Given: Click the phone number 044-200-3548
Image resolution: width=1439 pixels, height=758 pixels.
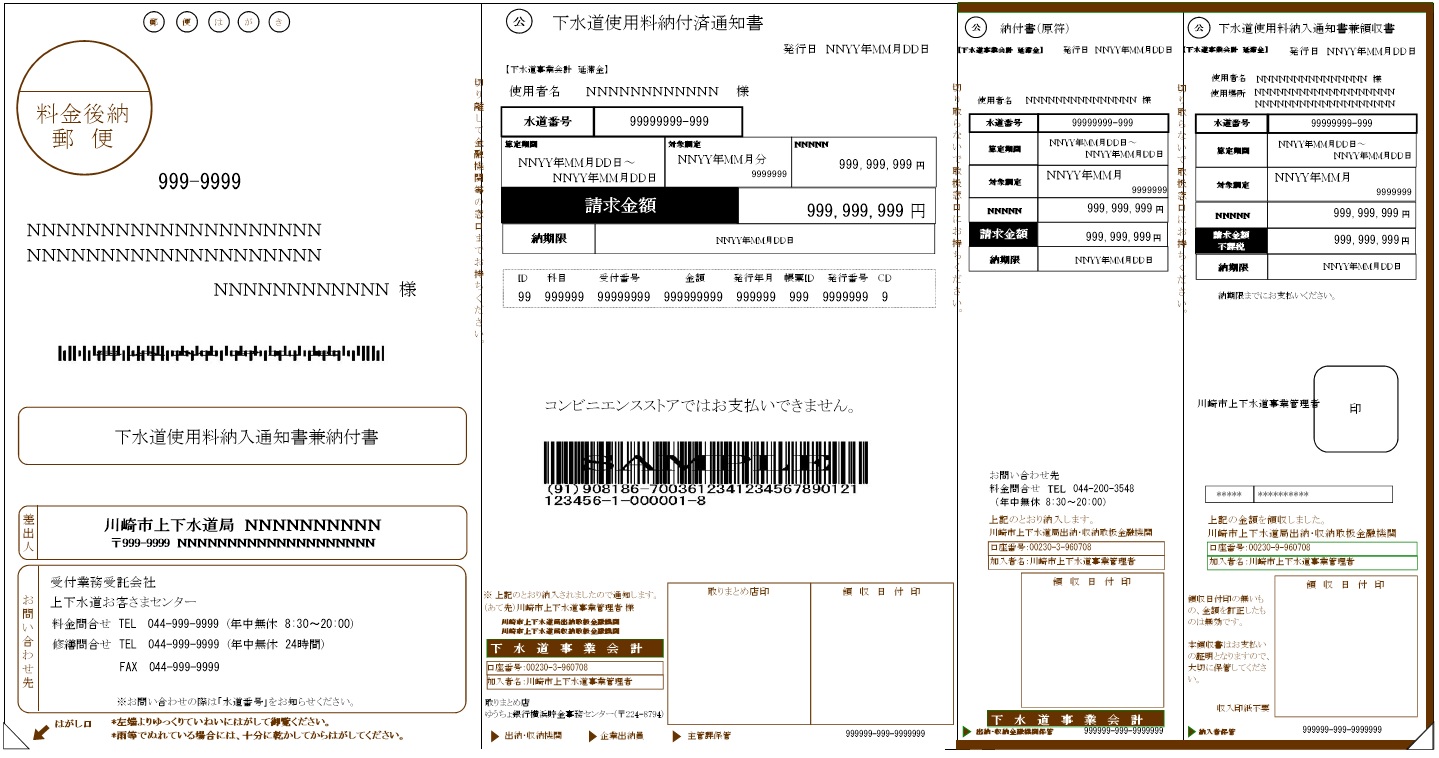Looking at the screenshot, I should click(1104, 489).
